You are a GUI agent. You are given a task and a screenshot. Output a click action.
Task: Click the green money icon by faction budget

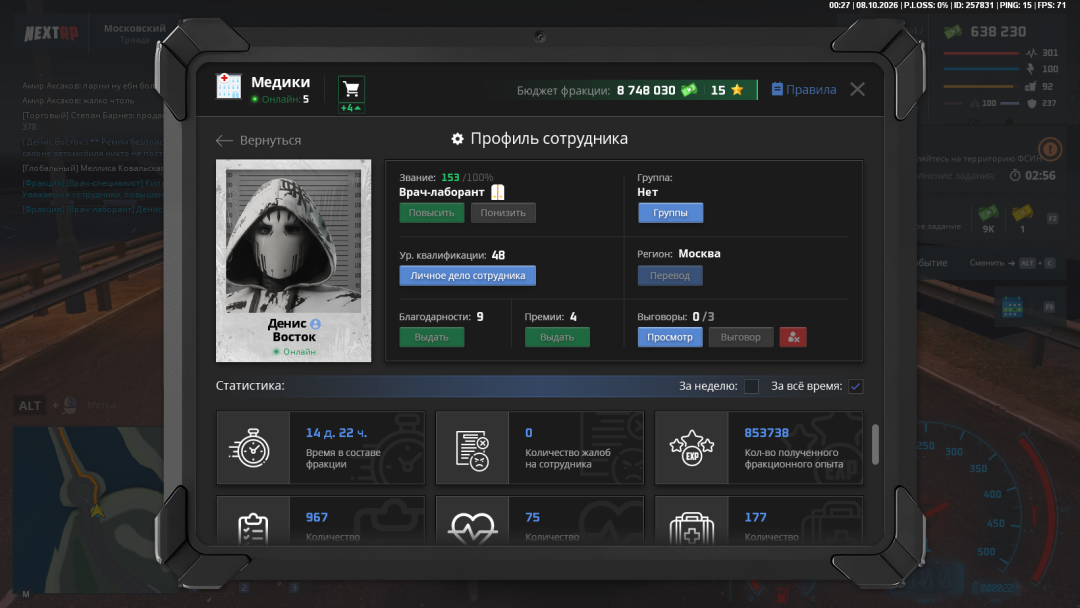pos(689,90)
